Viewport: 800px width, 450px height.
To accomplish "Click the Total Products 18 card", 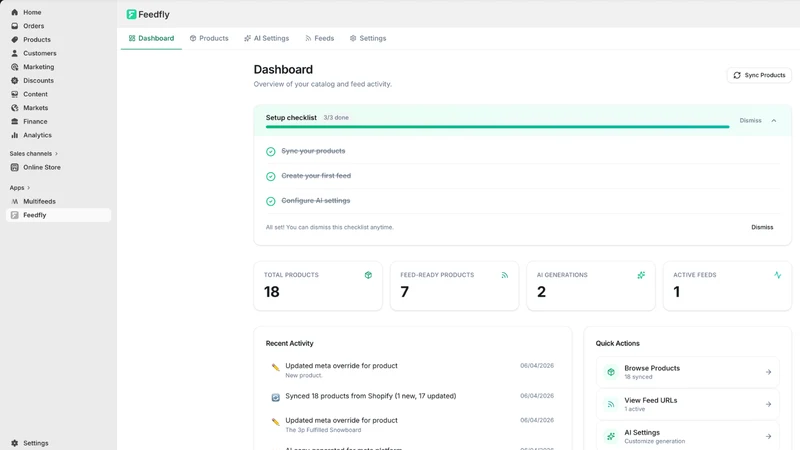I will tap(318, 286).
